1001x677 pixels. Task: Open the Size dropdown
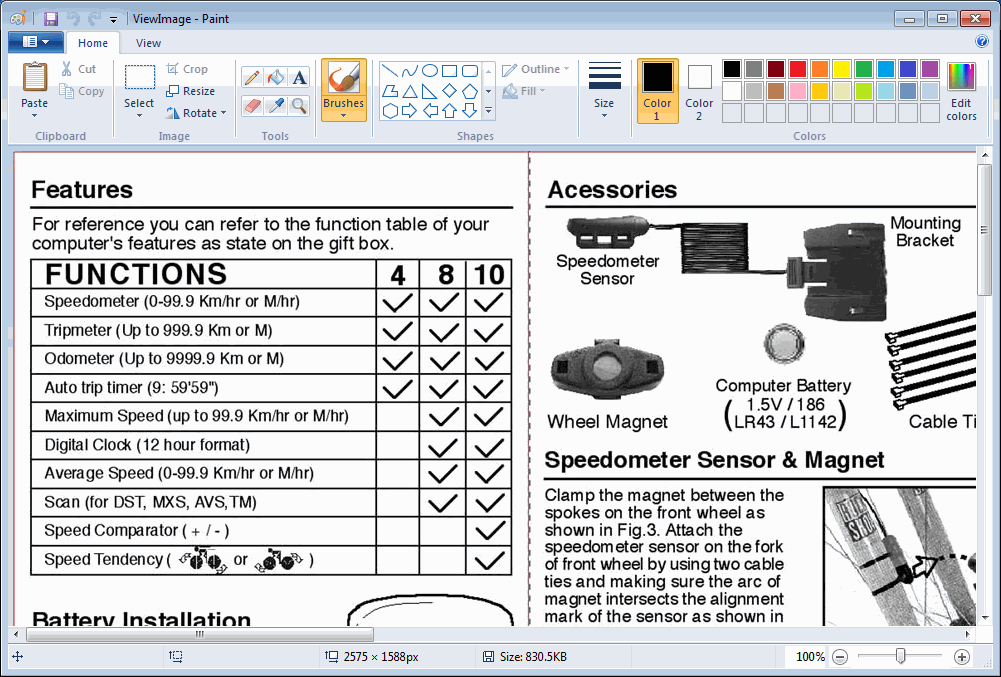pyautogui.click(x=604, y=89)
